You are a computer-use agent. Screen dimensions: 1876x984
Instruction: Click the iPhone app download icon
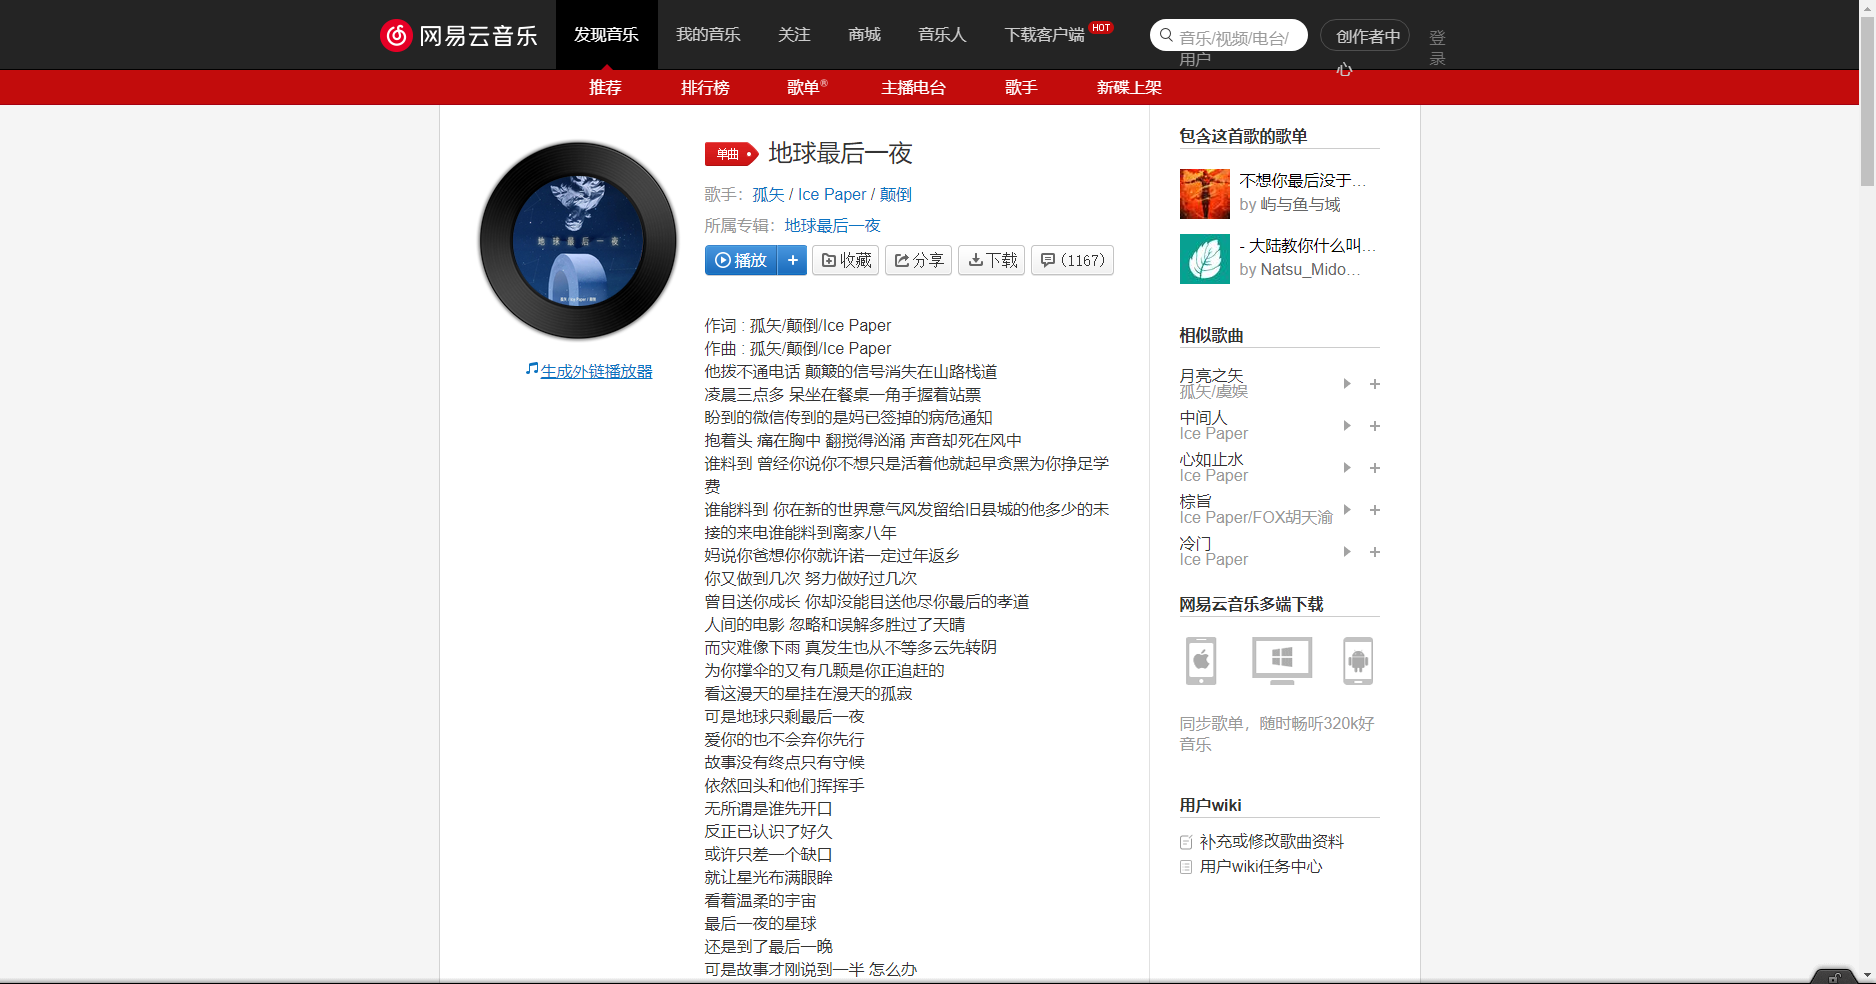[1200, 661]
